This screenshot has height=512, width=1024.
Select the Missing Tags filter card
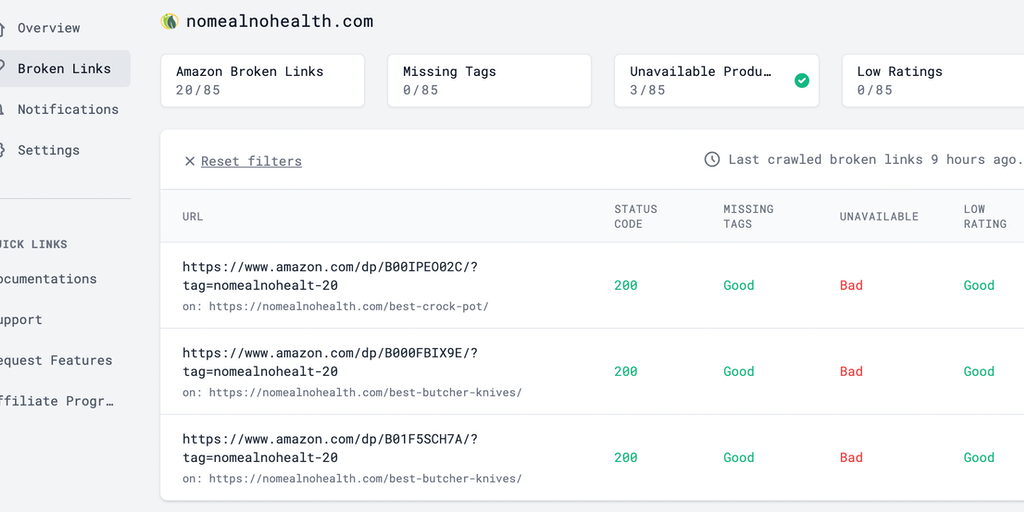(489, 80)
